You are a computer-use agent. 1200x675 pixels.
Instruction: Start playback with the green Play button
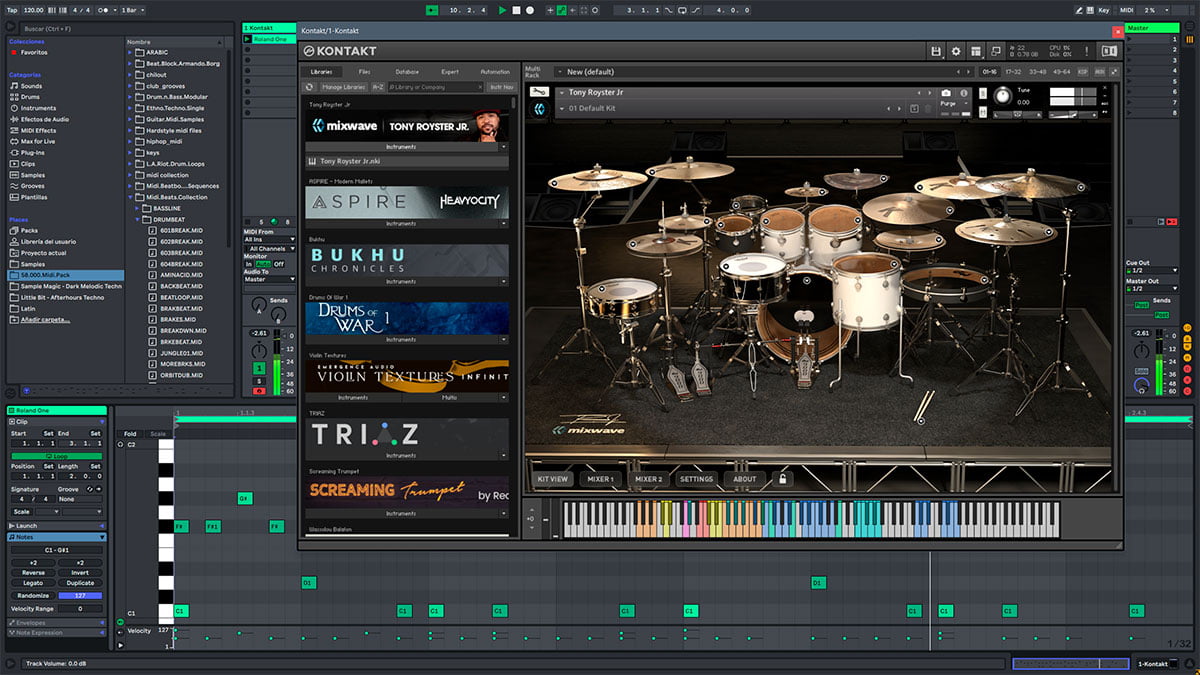pos(502,9)
